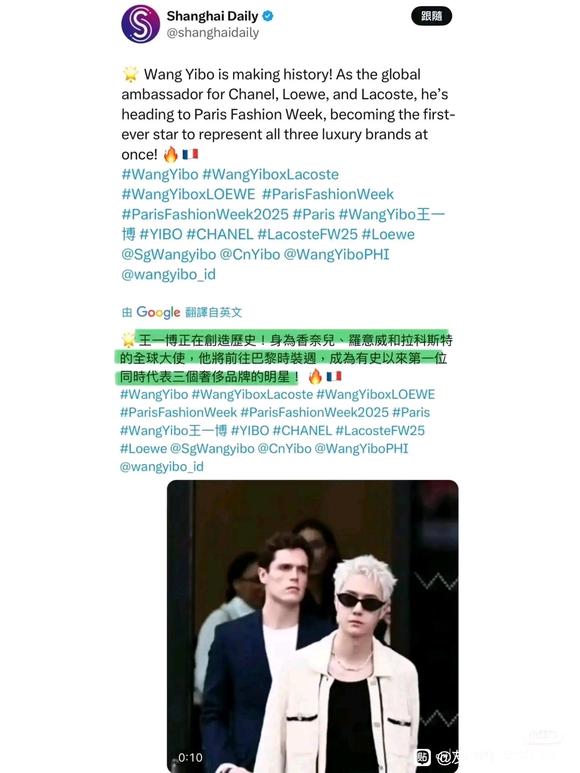Click the blue verified badge

point(268,16)
